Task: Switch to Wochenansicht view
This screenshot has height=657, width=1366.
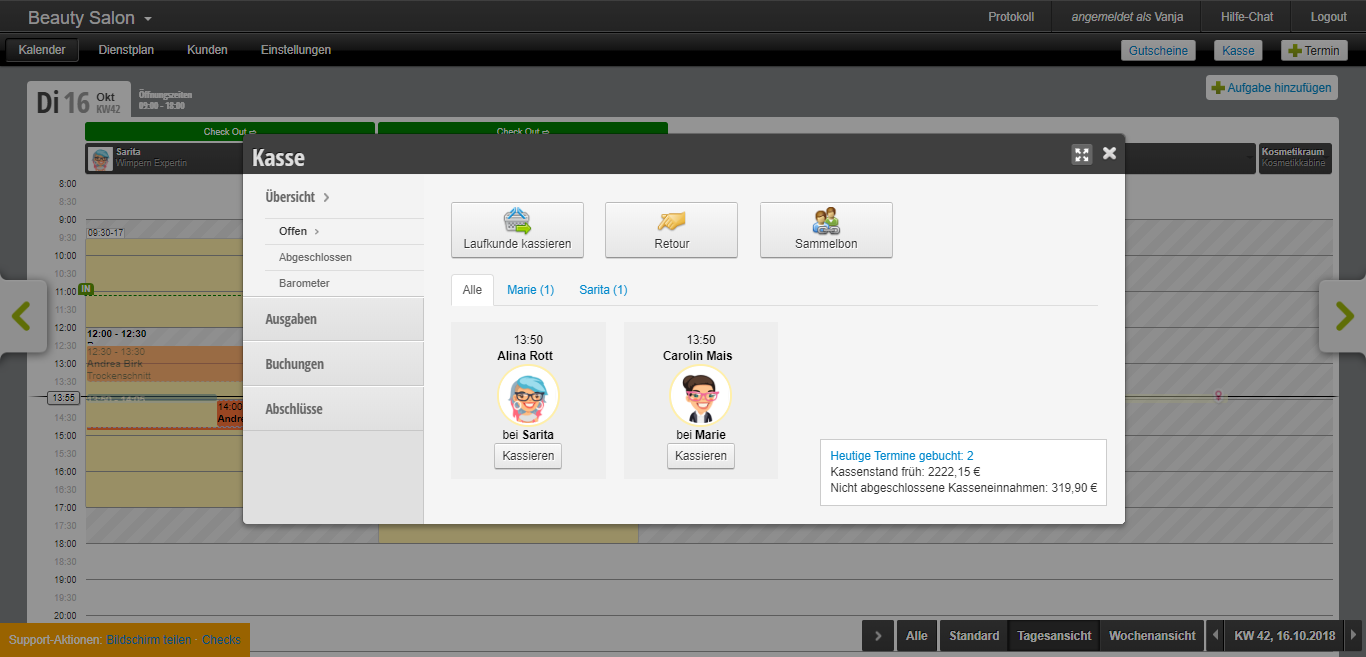Action: pos(1152,636)
